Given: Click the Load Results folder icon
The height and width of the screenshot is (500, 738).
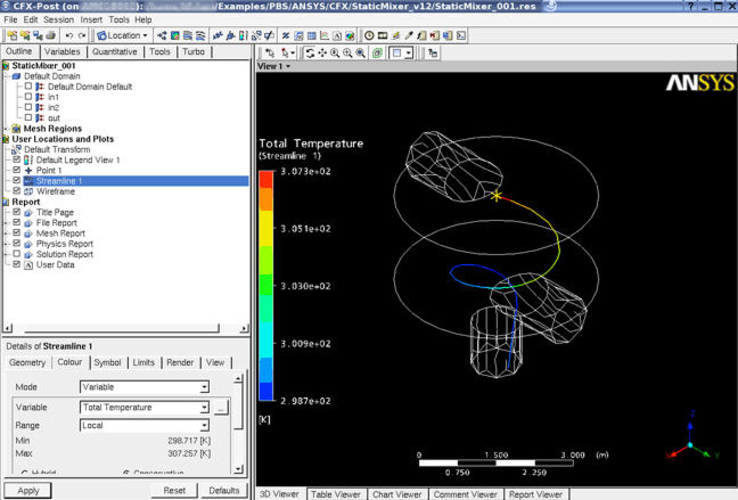Looking at the screenshot, I should (x=12, y=35).
